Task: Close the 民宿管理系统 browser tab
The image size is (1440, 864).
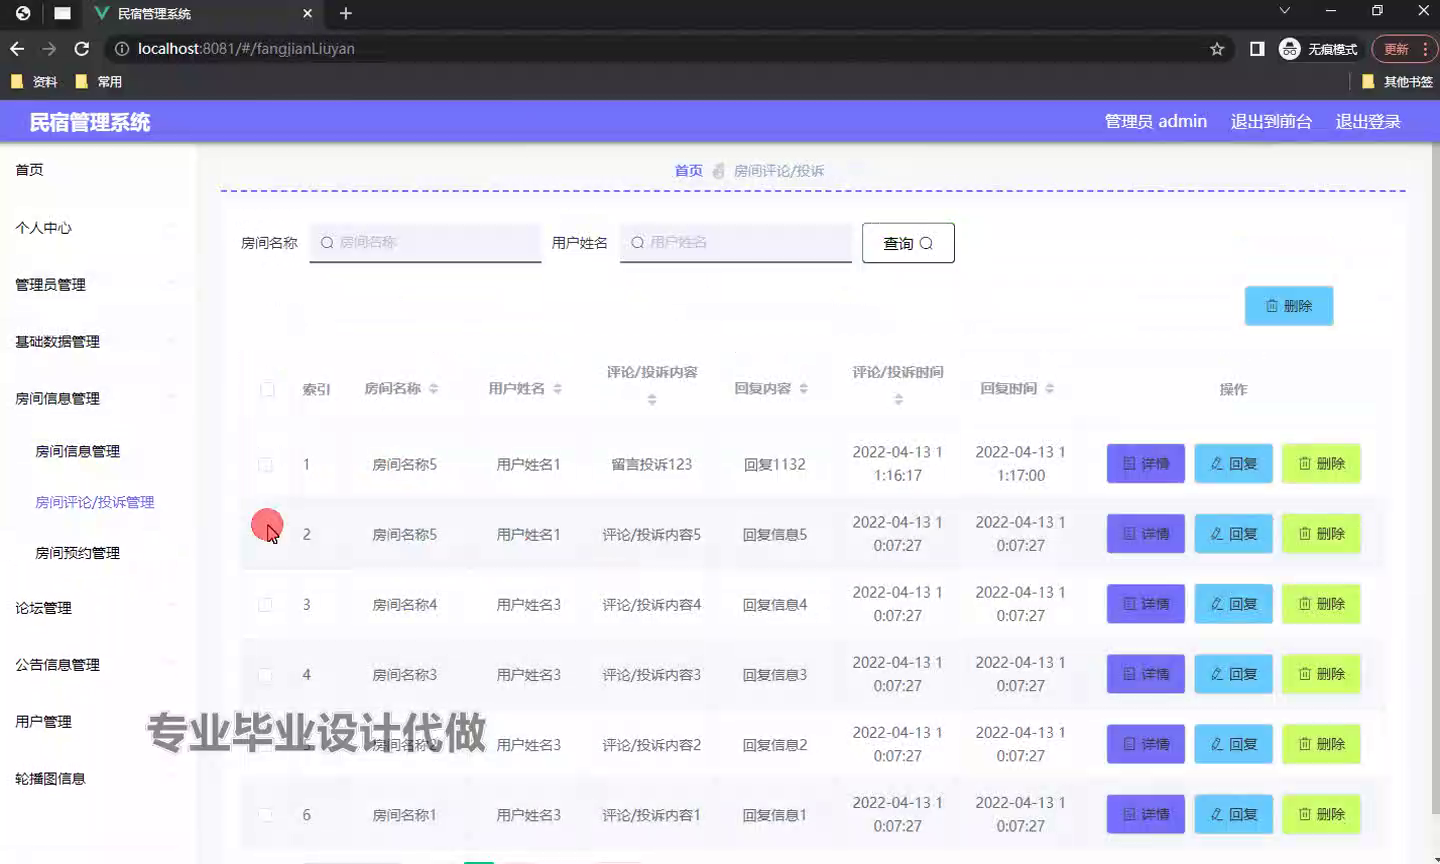Action: [x=307, y=13]
